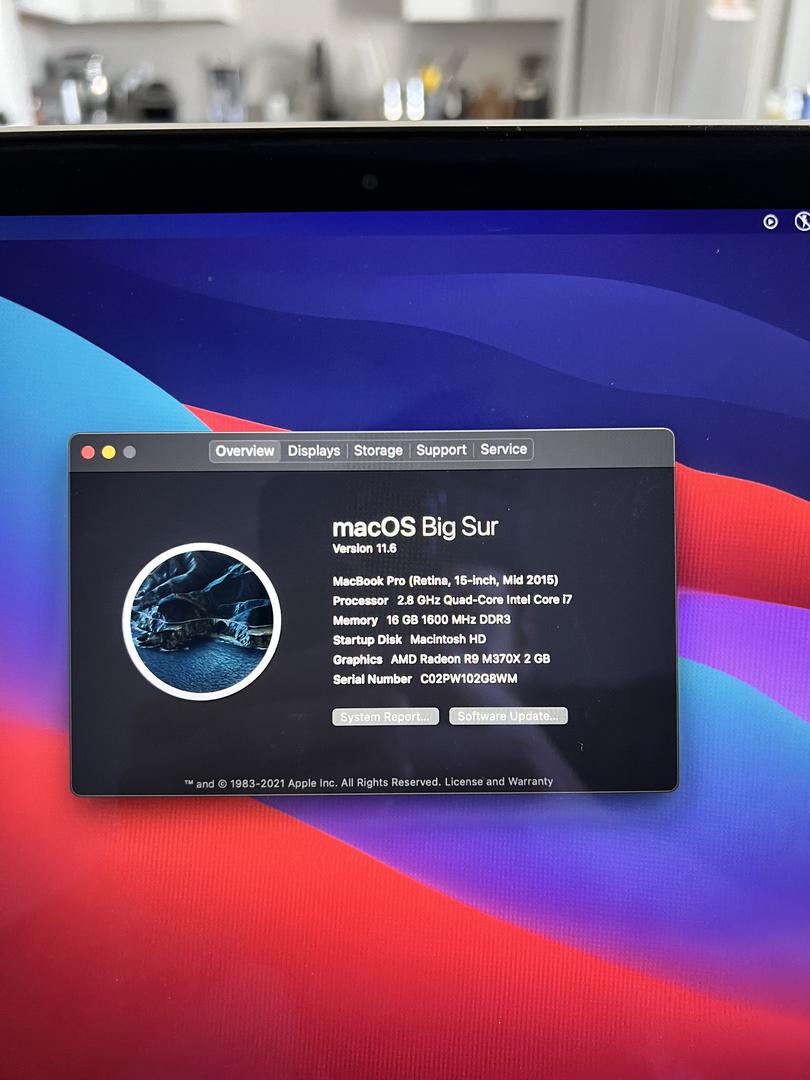
Task: Switch to the Displays tab
Action: tap(314, 450)
